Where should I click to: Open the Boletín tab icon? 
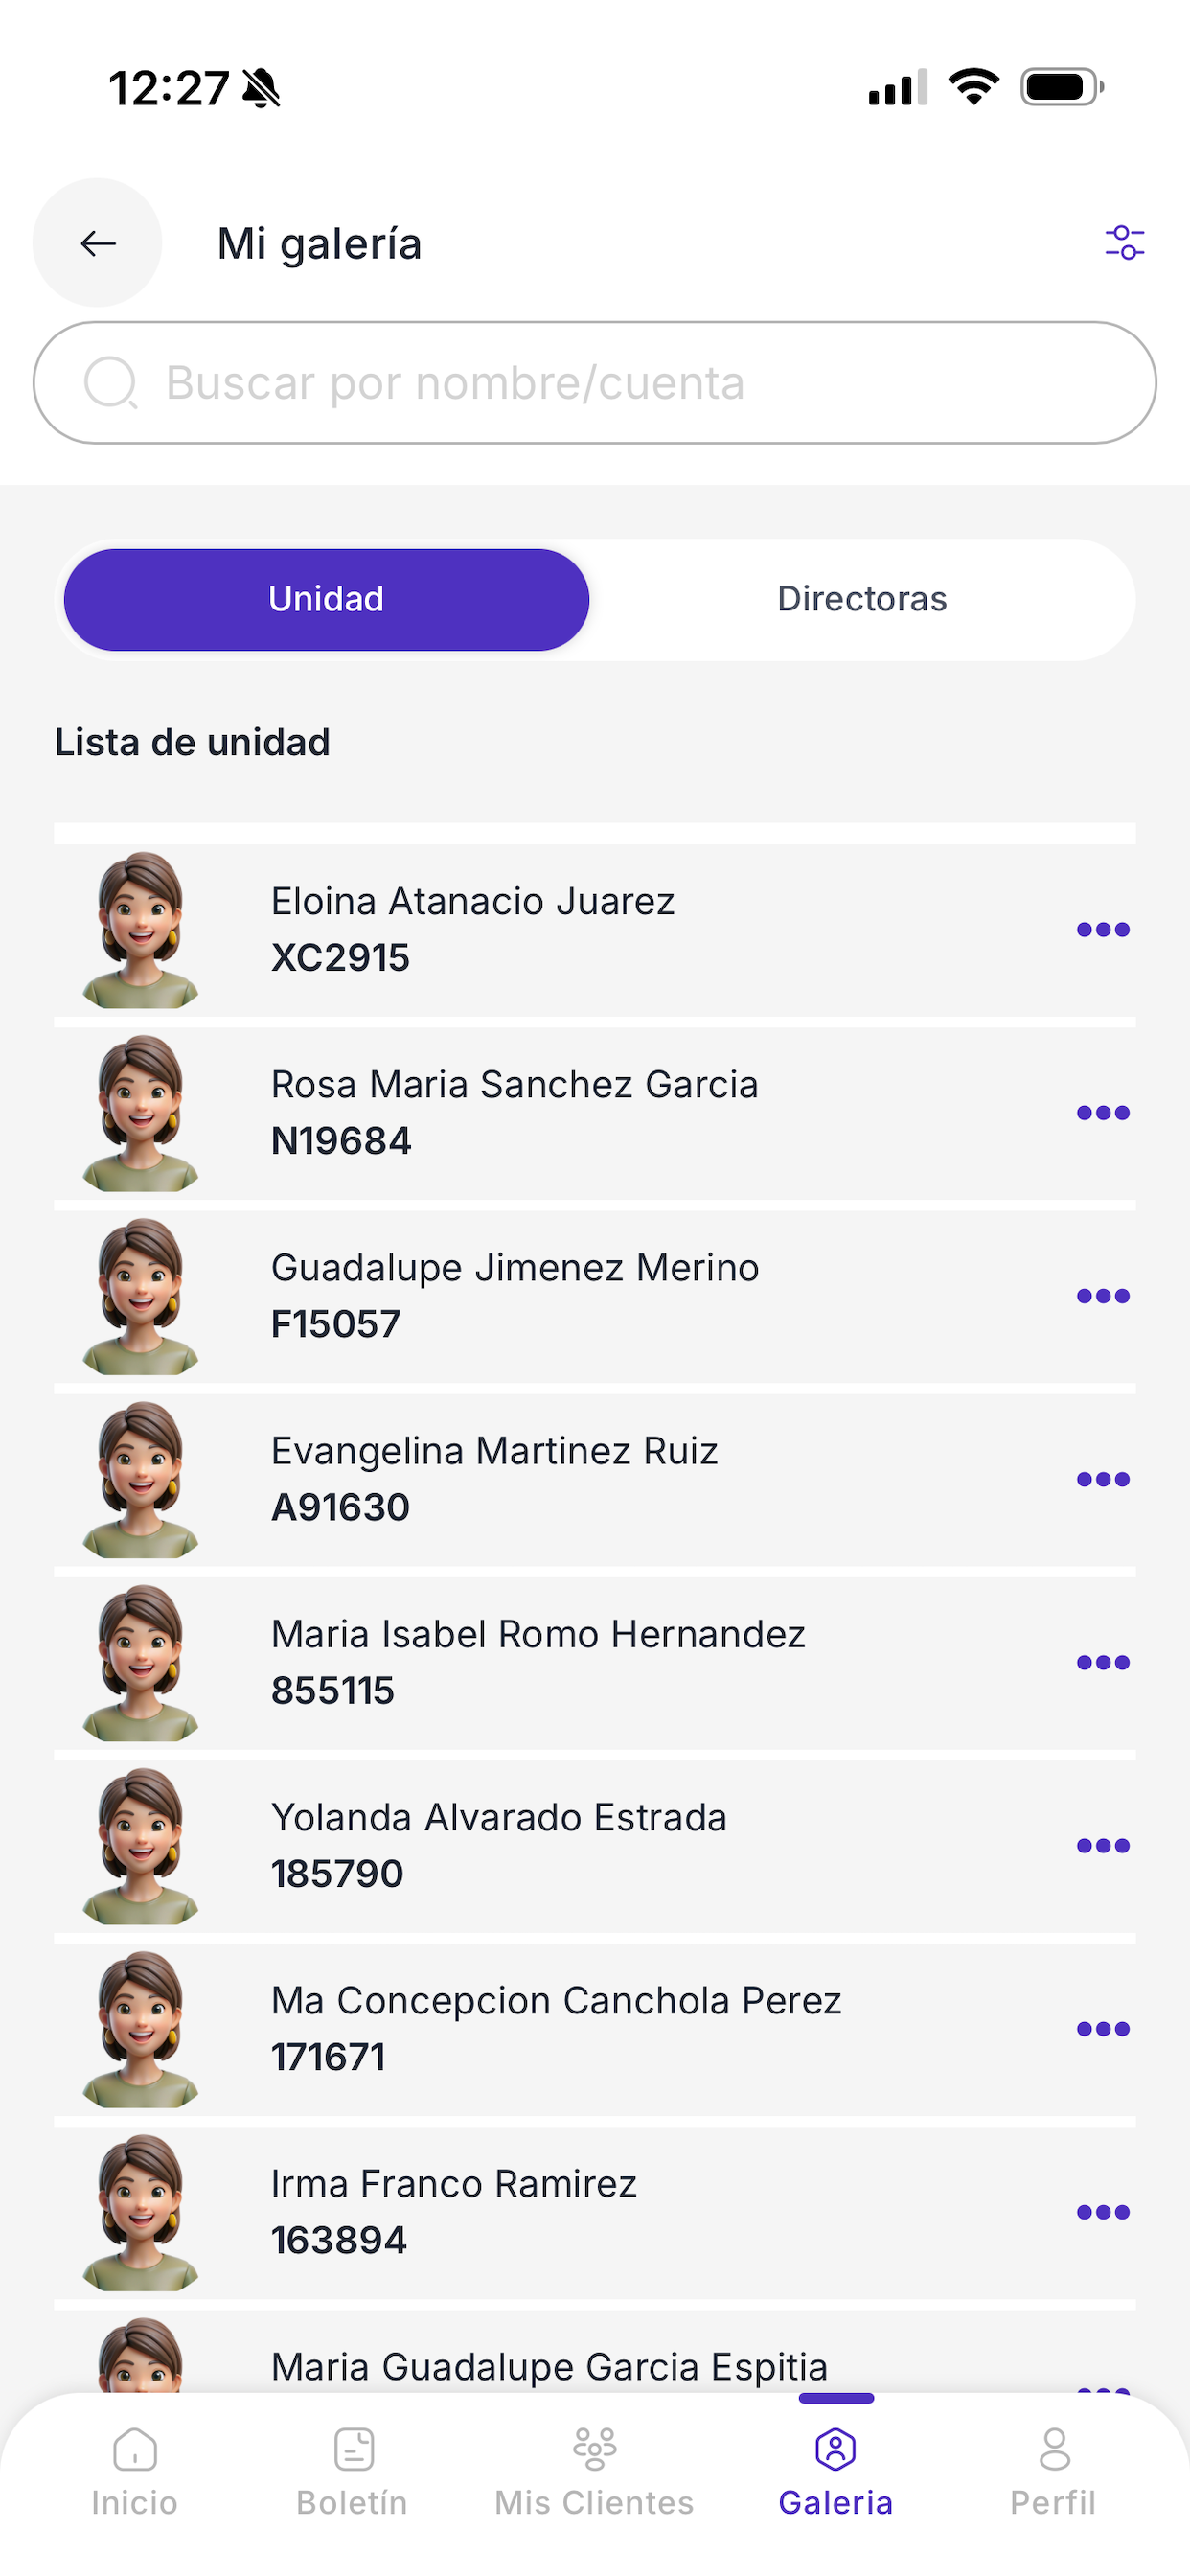coord(353,2449)
